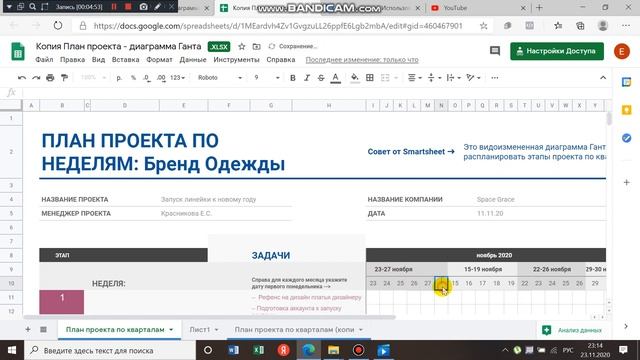Increase decimal places
The width and height of the screenshot is (640, 360).
coord(161,78)
